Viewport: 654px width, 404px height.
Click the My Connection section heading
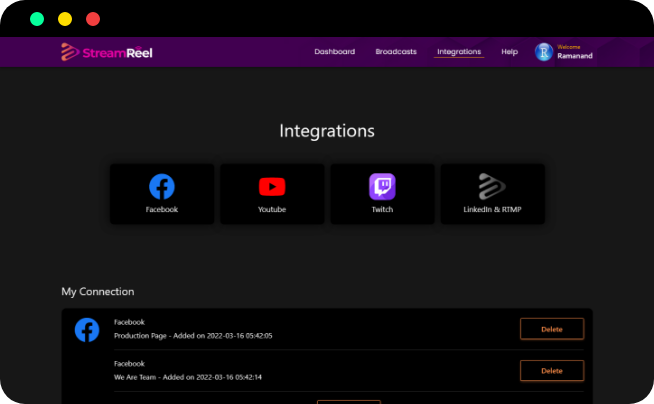98,292
